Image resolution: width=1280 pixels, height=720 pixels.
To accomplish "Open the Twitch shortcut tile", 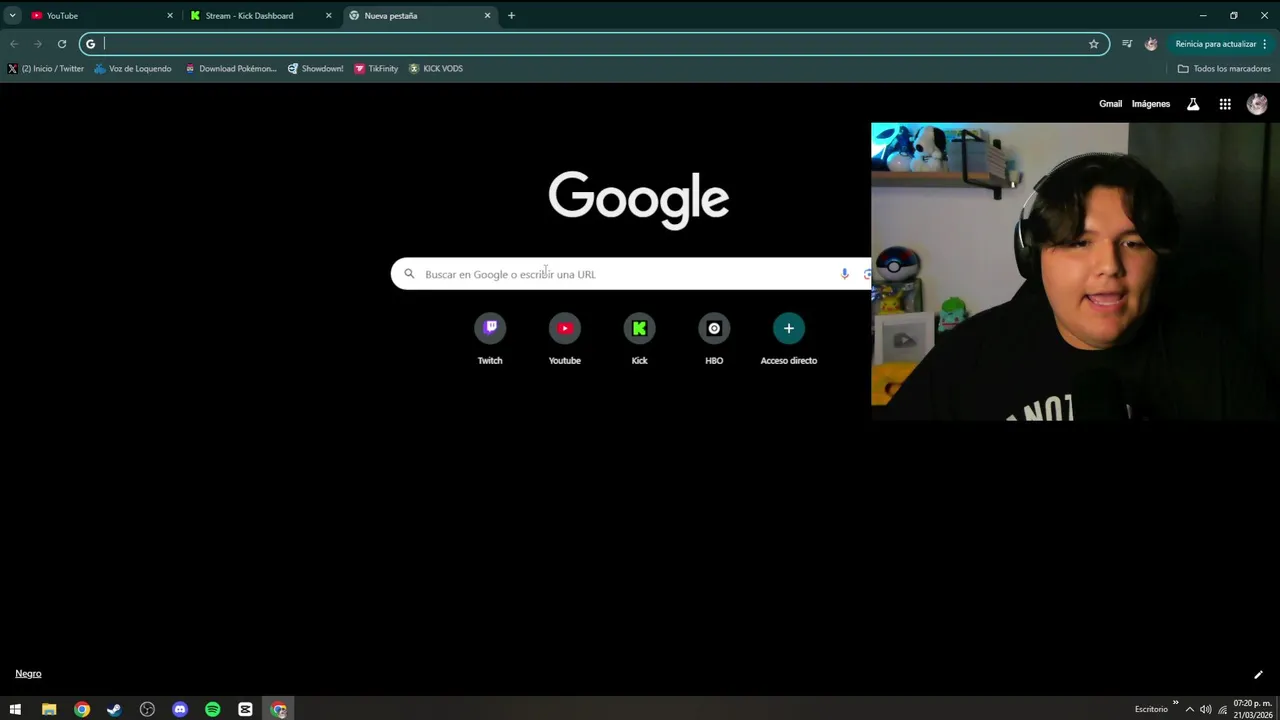I will [490, 340].
